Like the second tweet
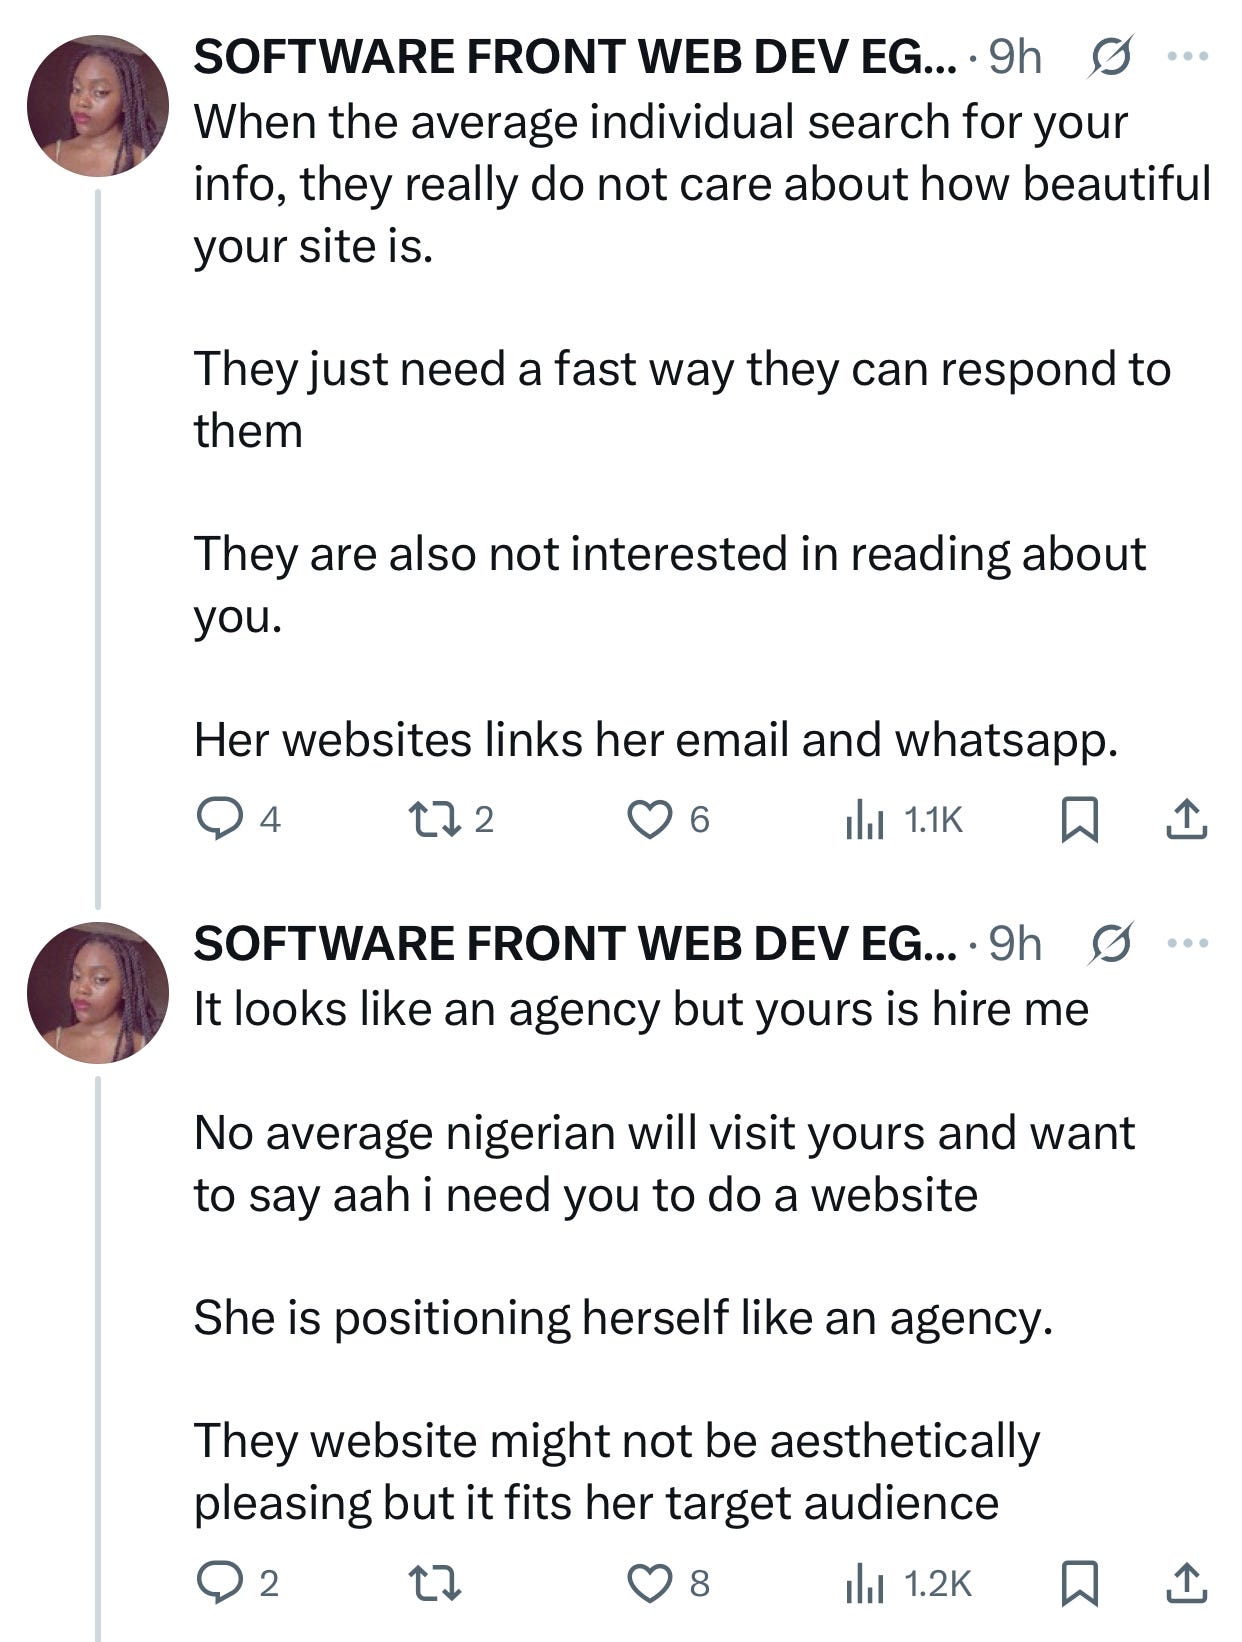Image resolution: width=1242 pixels, height=1642 pixels. pyautogui.click(x=648, y=1583)
